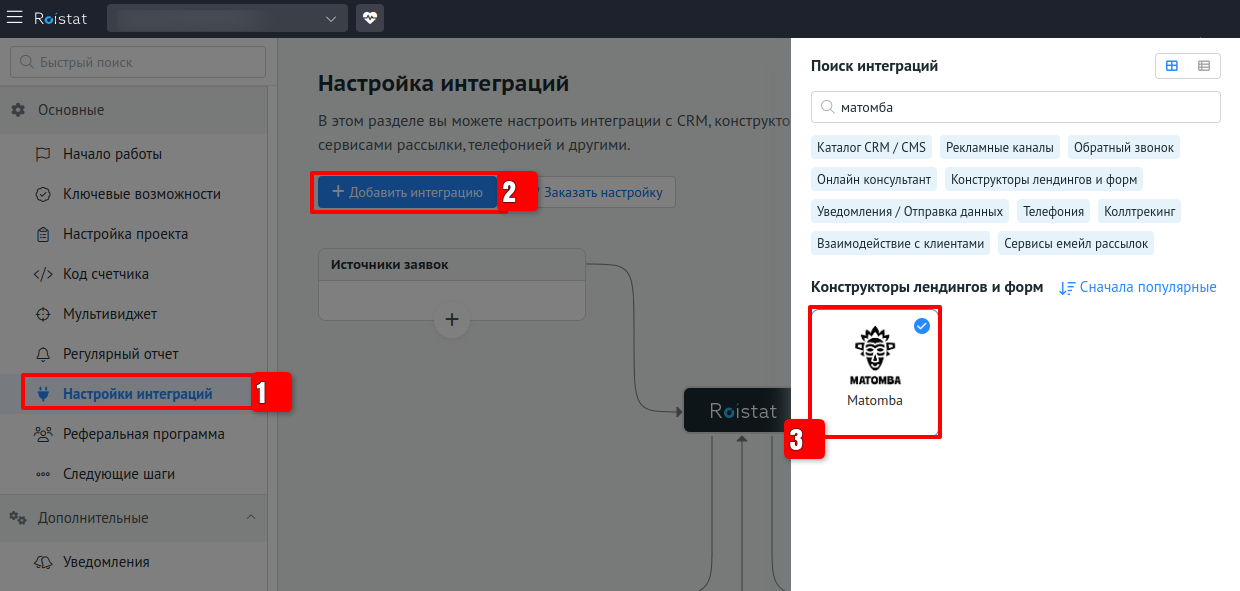Open the Сначала популярные sort dropdown

click(x=1138, y=287)
